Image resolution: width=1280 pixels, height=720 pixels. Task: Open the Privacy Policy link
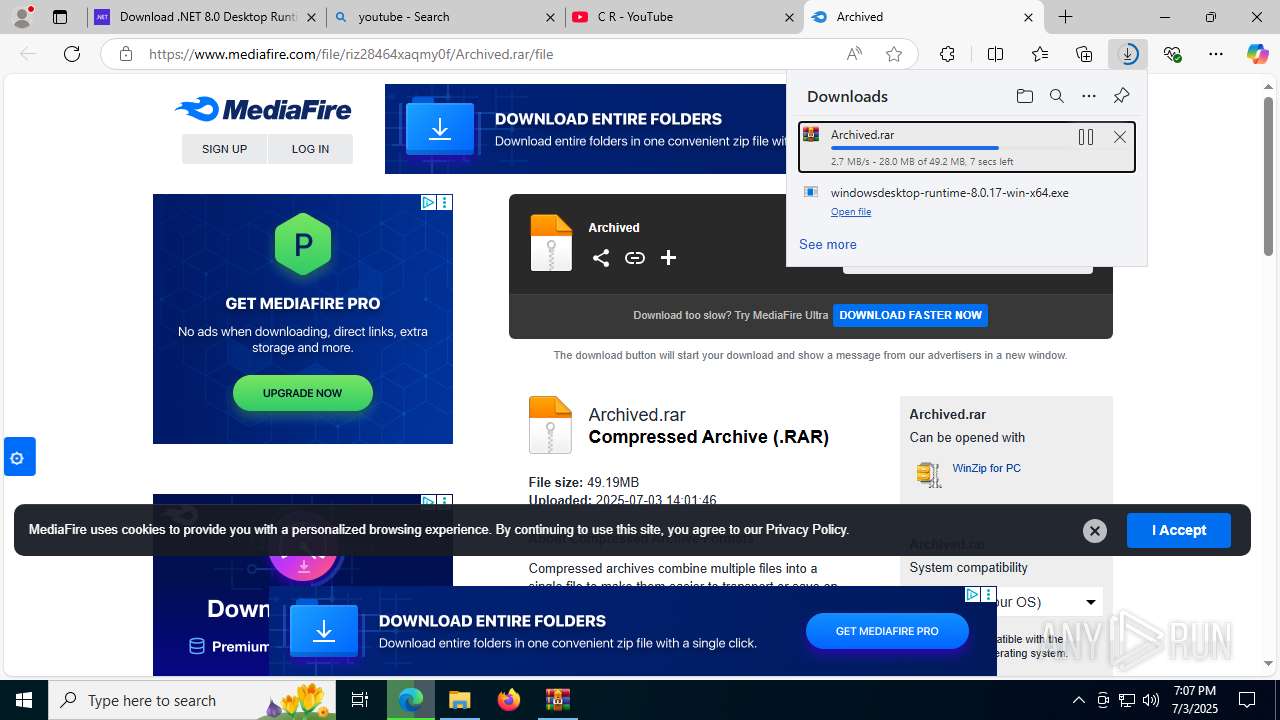(806, 530)
